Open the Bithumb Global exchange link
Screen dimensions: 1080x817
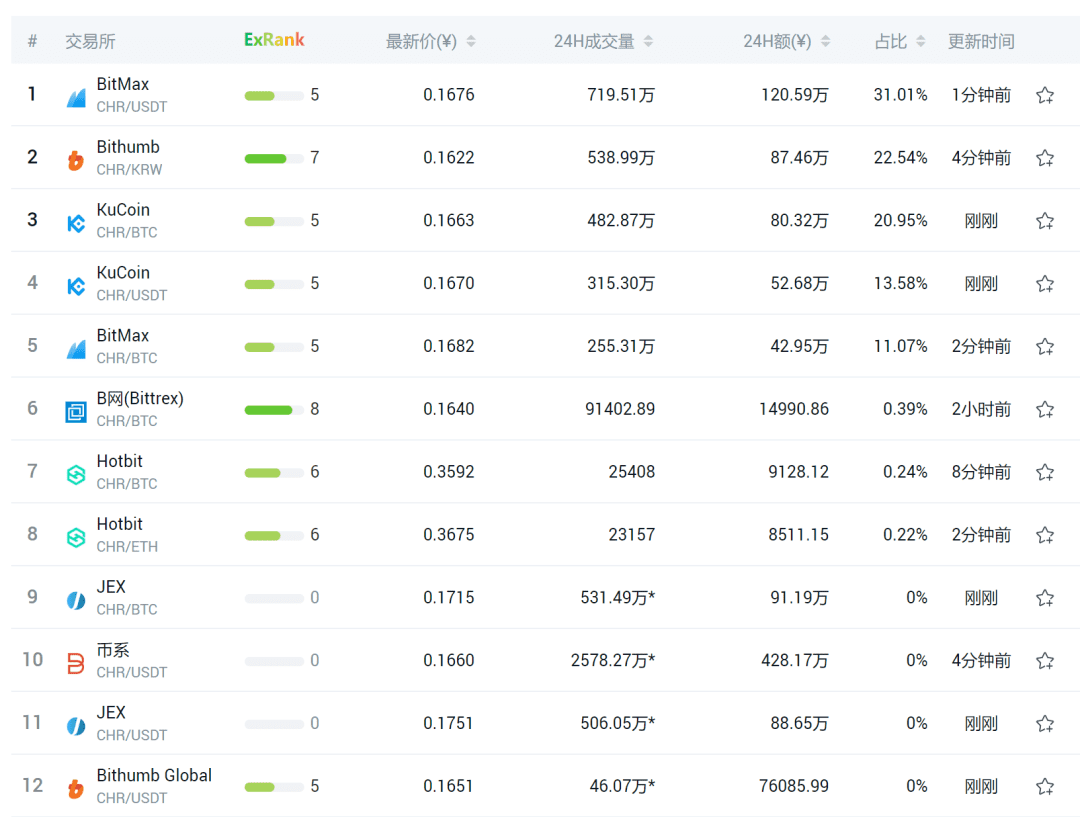pos(154,775)
